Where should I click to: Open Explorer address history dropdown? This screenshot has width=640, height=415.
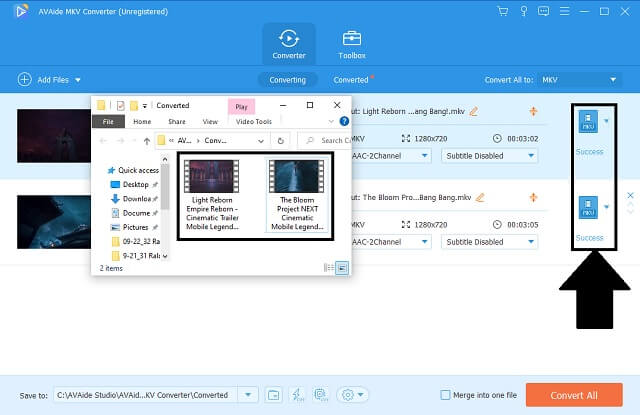pyautogui.click(x=261, y=141)
